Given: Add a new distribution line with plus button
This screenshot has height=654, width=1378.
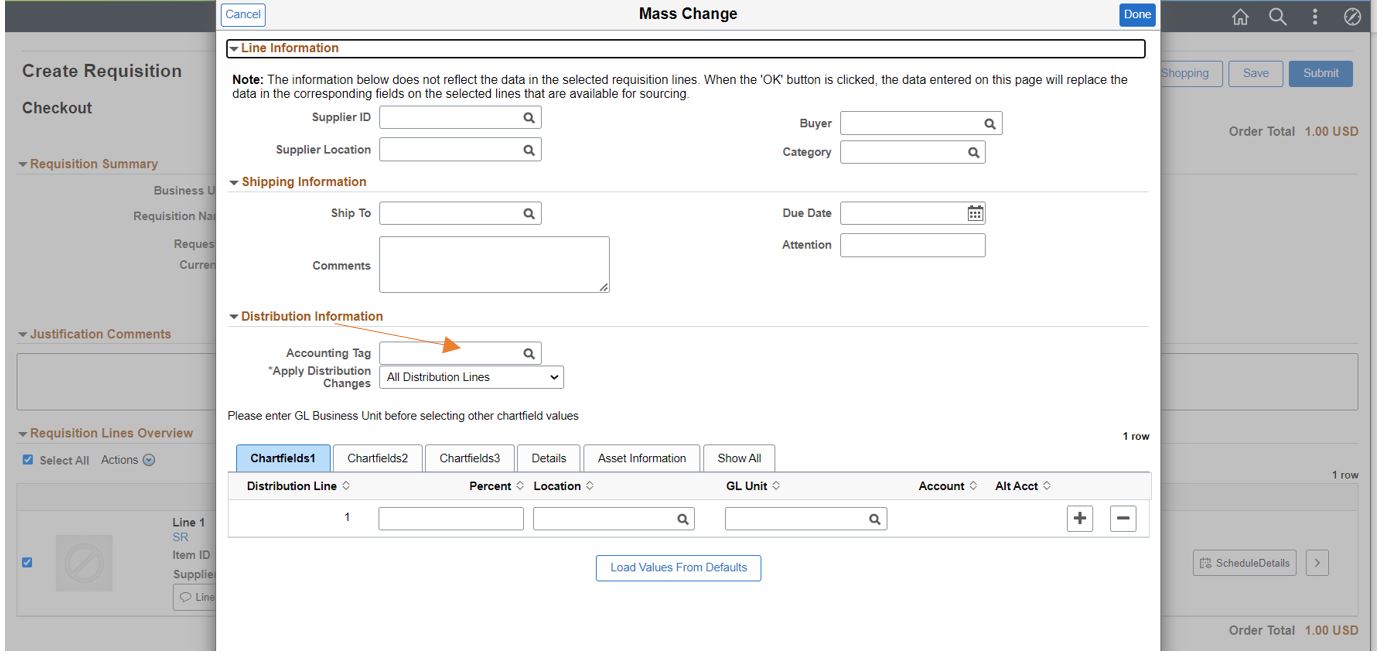Looking at the screenshot, I should [x=1082, y=518].
